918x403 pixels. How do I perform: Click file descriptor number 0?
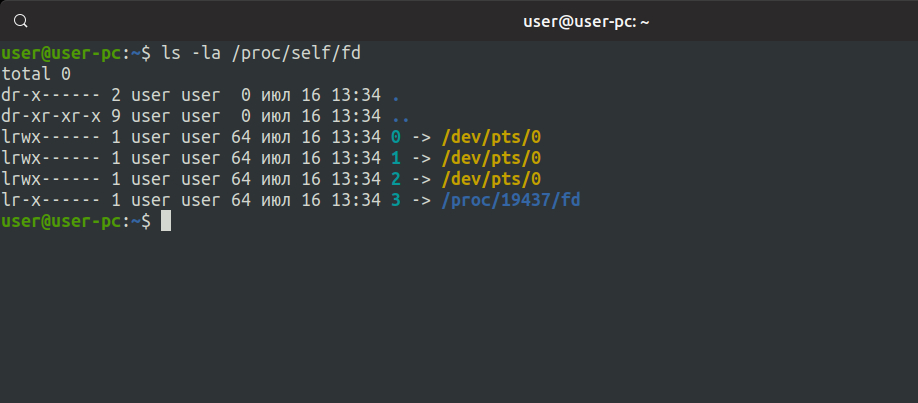[396, 137]
